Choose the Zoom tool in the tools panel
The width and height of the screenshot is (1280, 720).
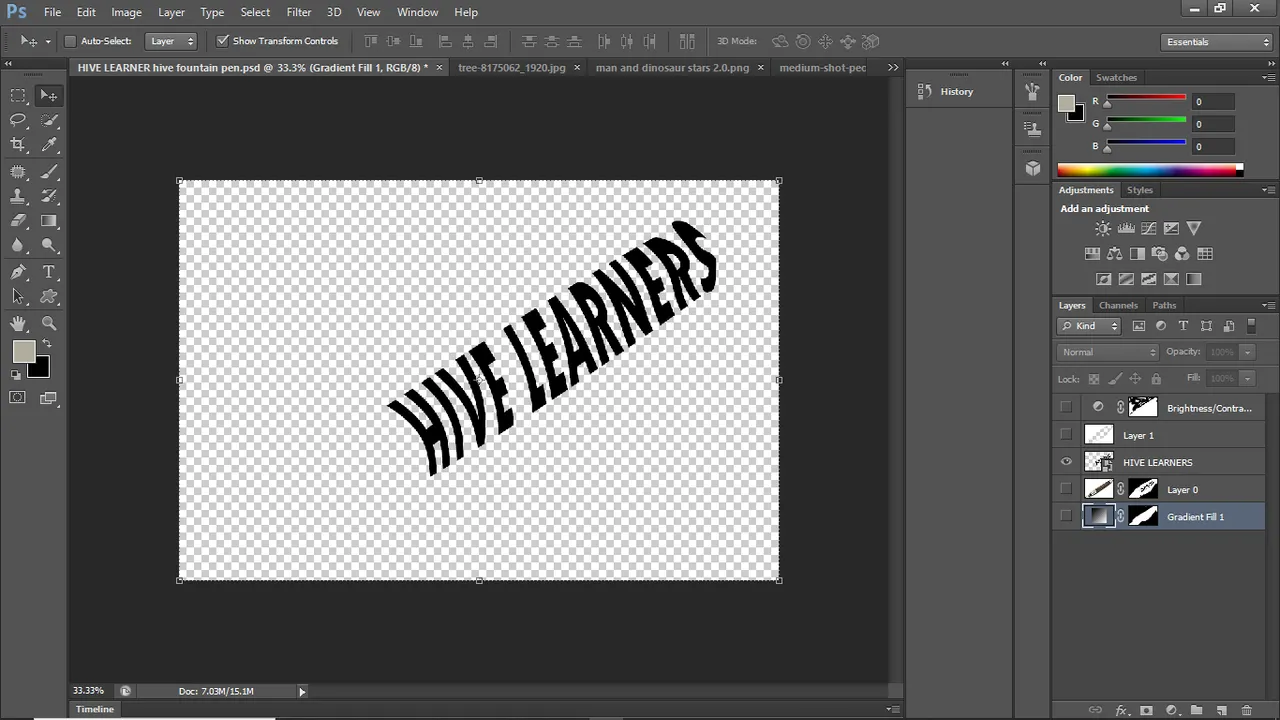49,324
